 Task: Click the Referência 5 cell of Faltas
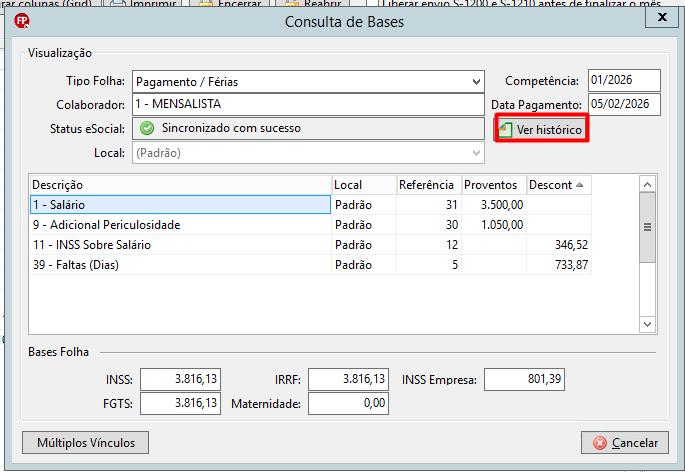[429, 265]
